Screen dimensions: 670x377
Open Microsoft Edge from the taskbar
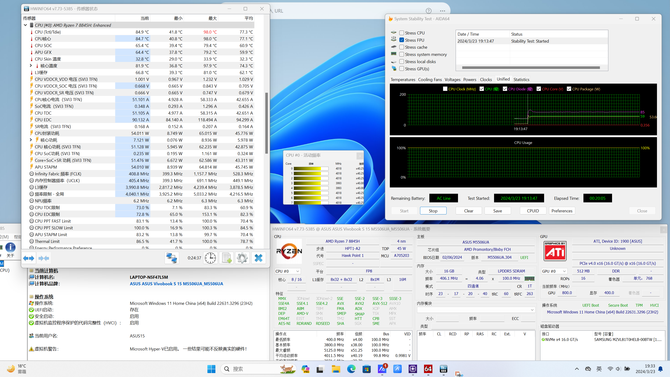351,369
